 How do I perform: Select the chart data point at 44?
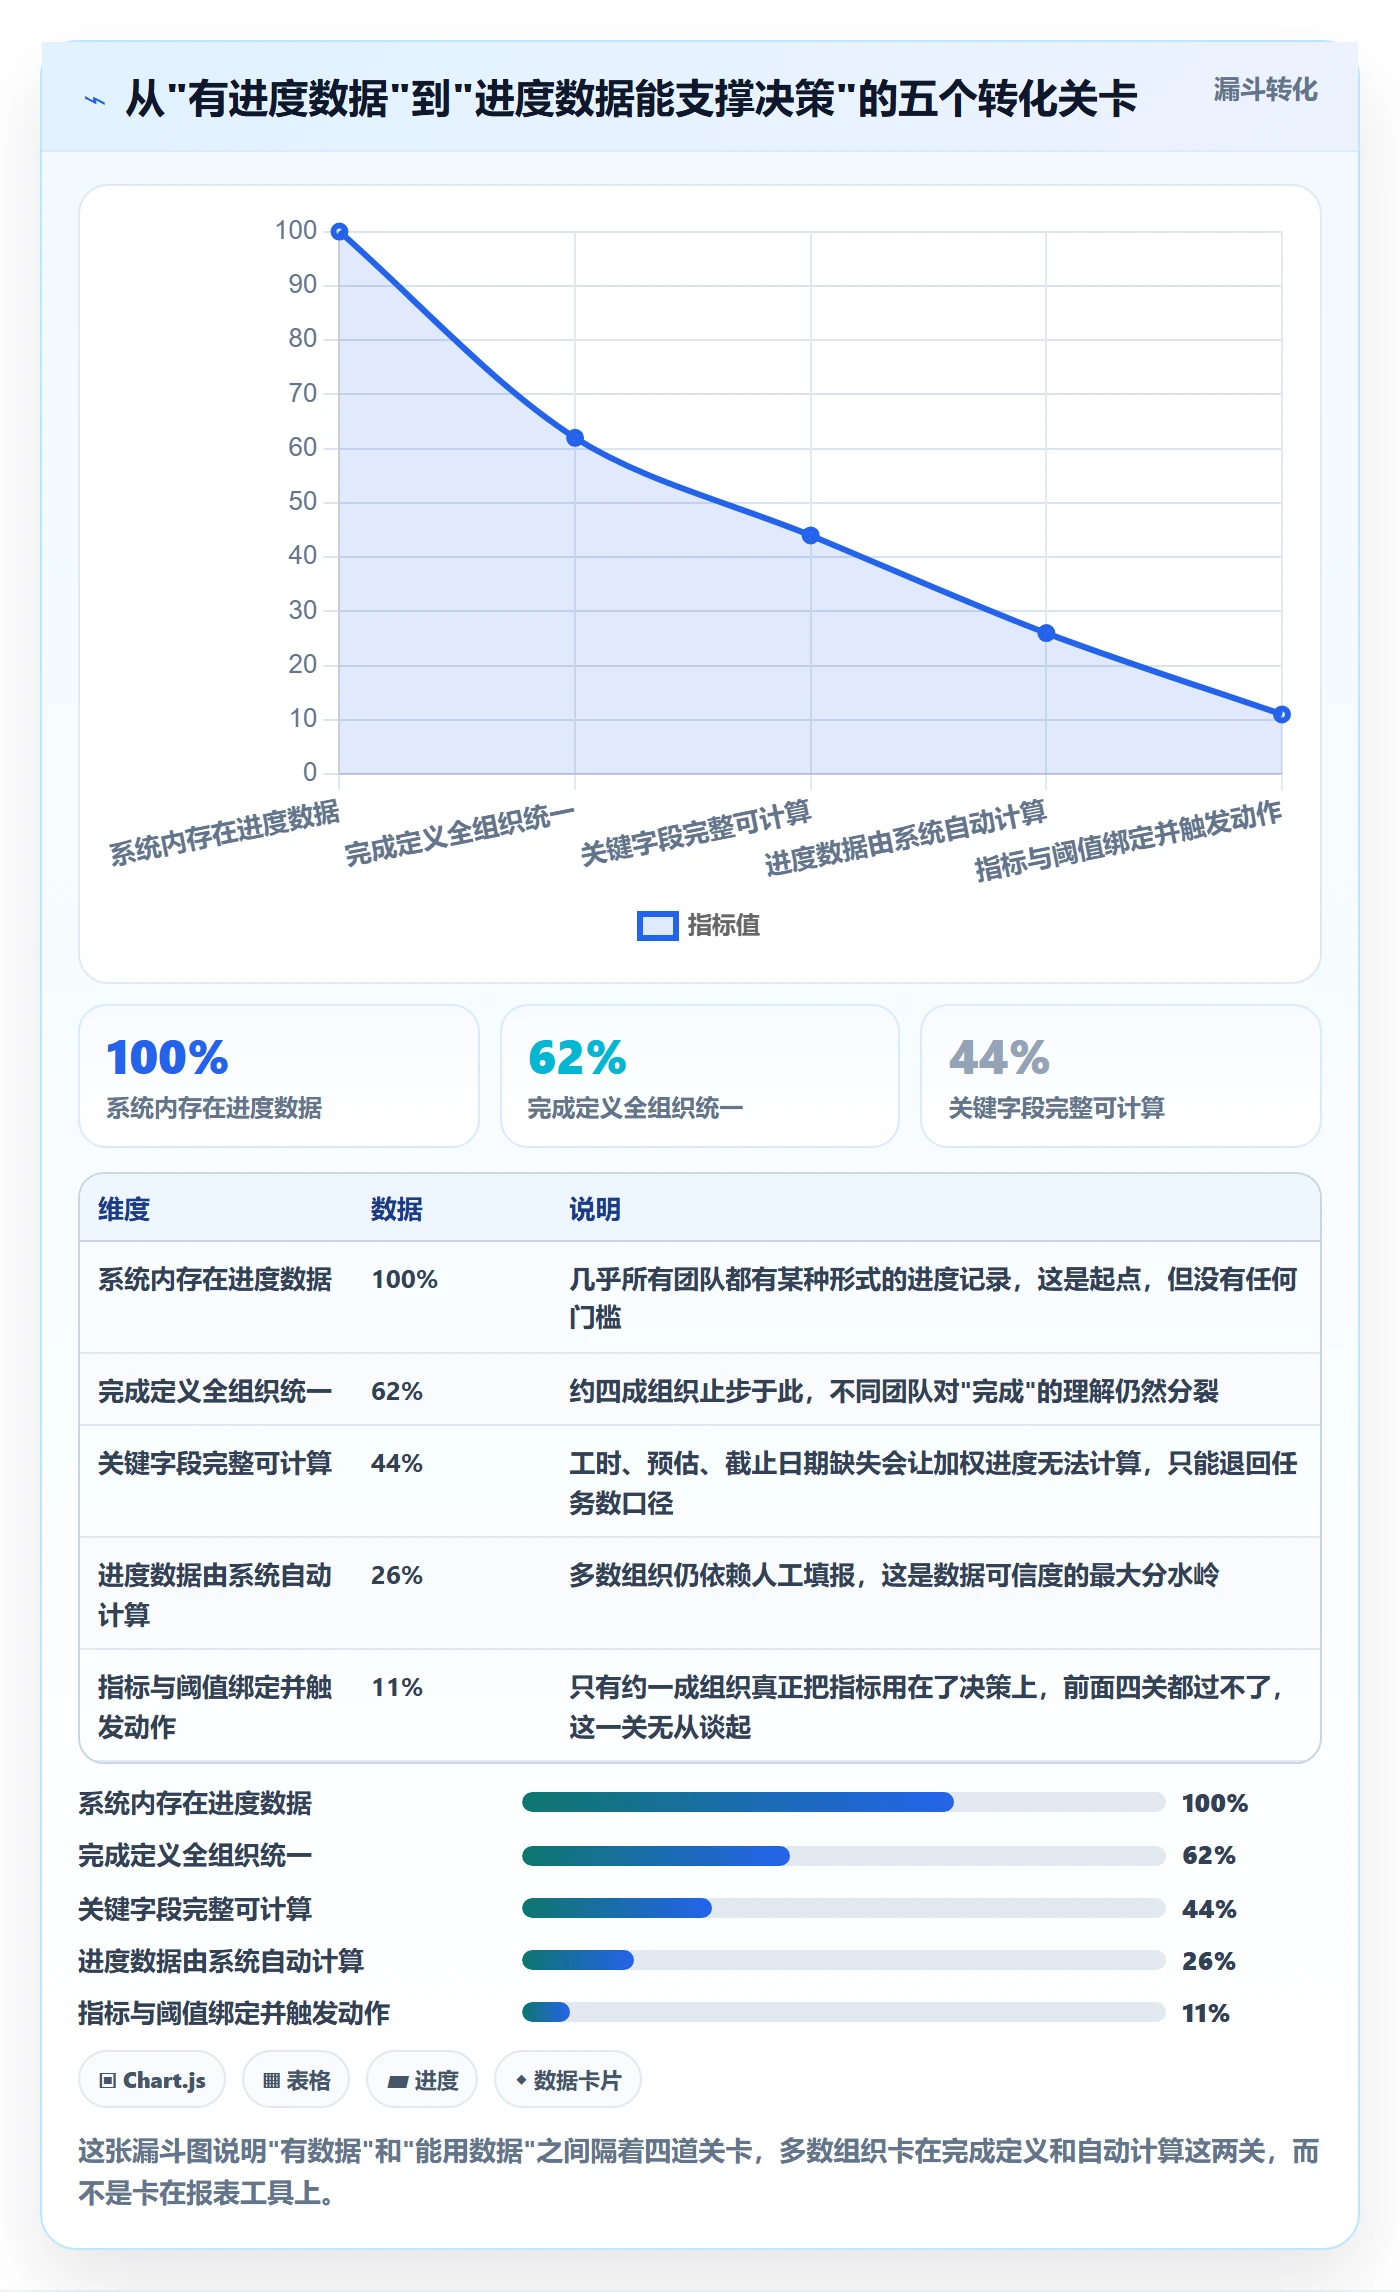(x=811, y=536)
